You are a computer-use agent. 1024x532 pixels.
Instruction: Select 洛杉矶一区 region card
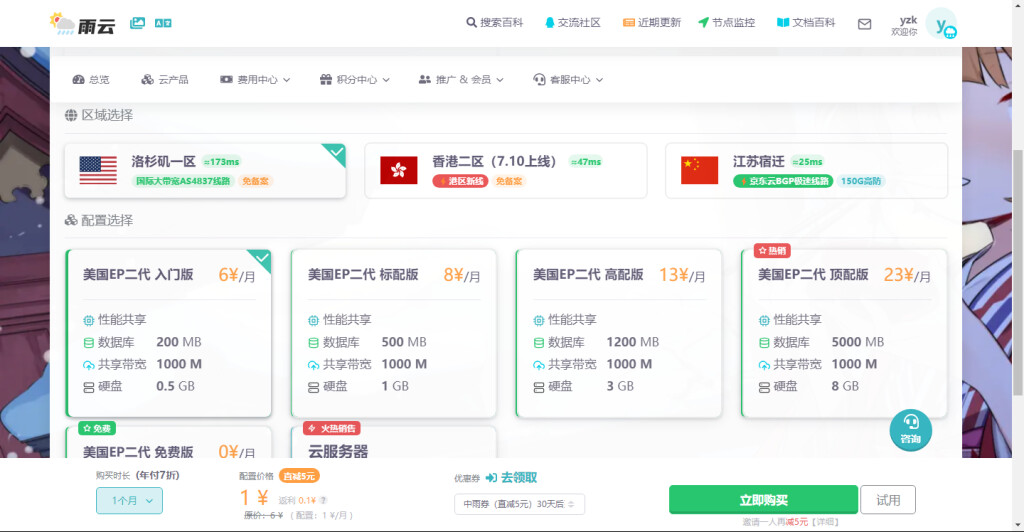[205, 170]
